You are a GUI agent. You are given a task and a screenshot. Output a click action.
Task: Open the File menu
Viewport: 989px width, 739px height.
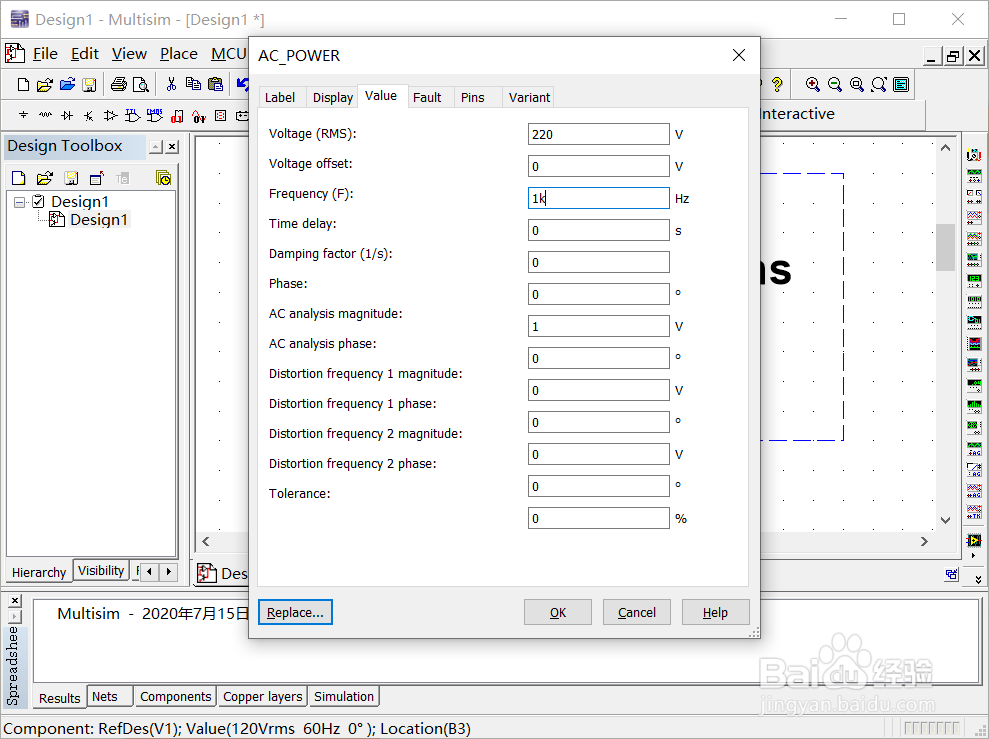pyautogui.click(x=45, y=54)
